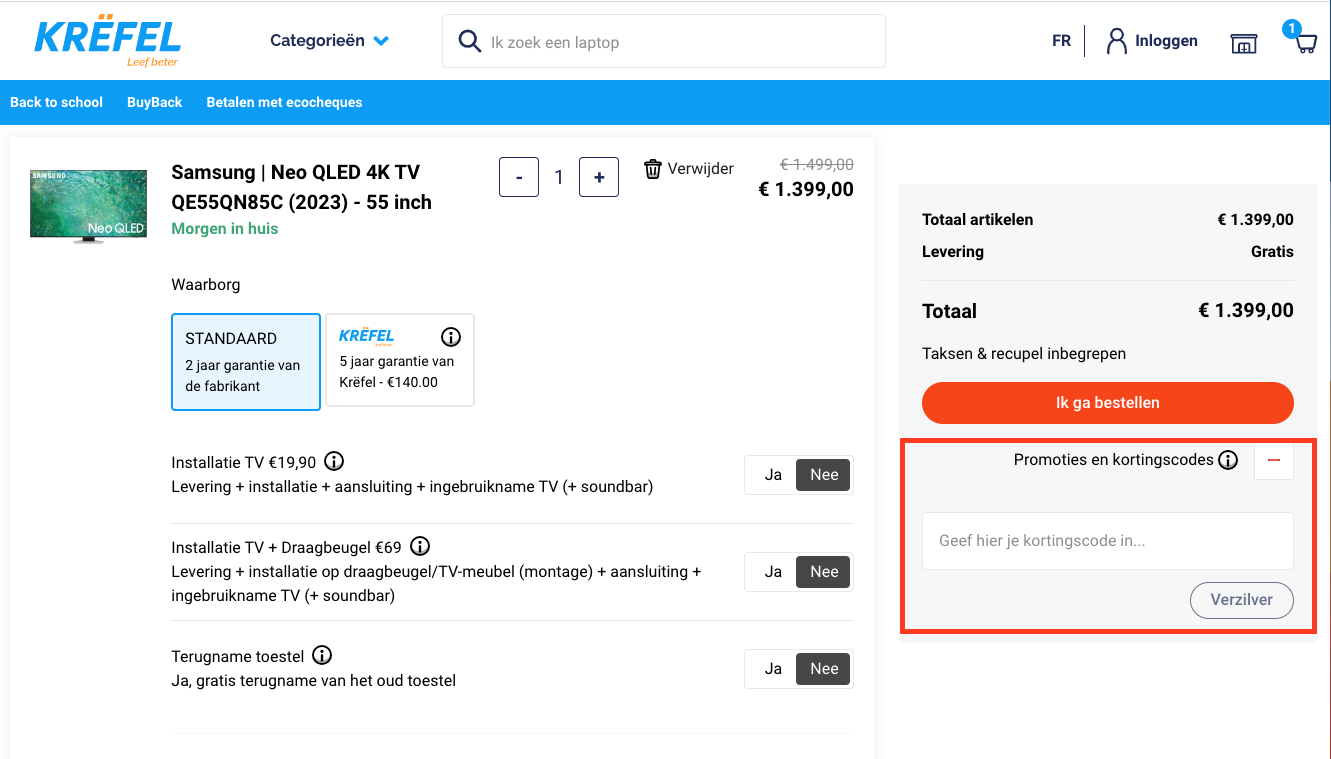Increase quantity with plus button
Viewport: 1331px width, 759px height.
click(599, 177)
